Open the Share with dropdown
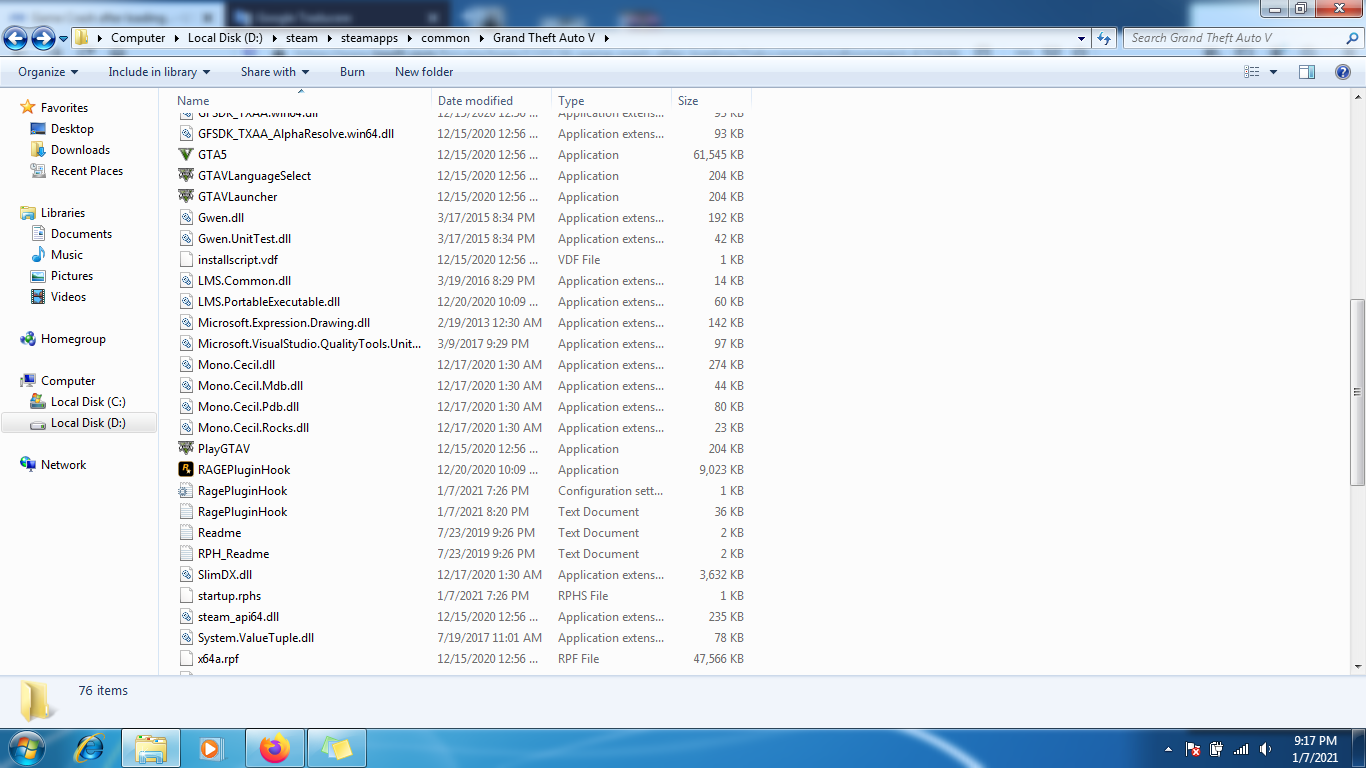This screenshot has height=768, width=1366. click(275, 72)
